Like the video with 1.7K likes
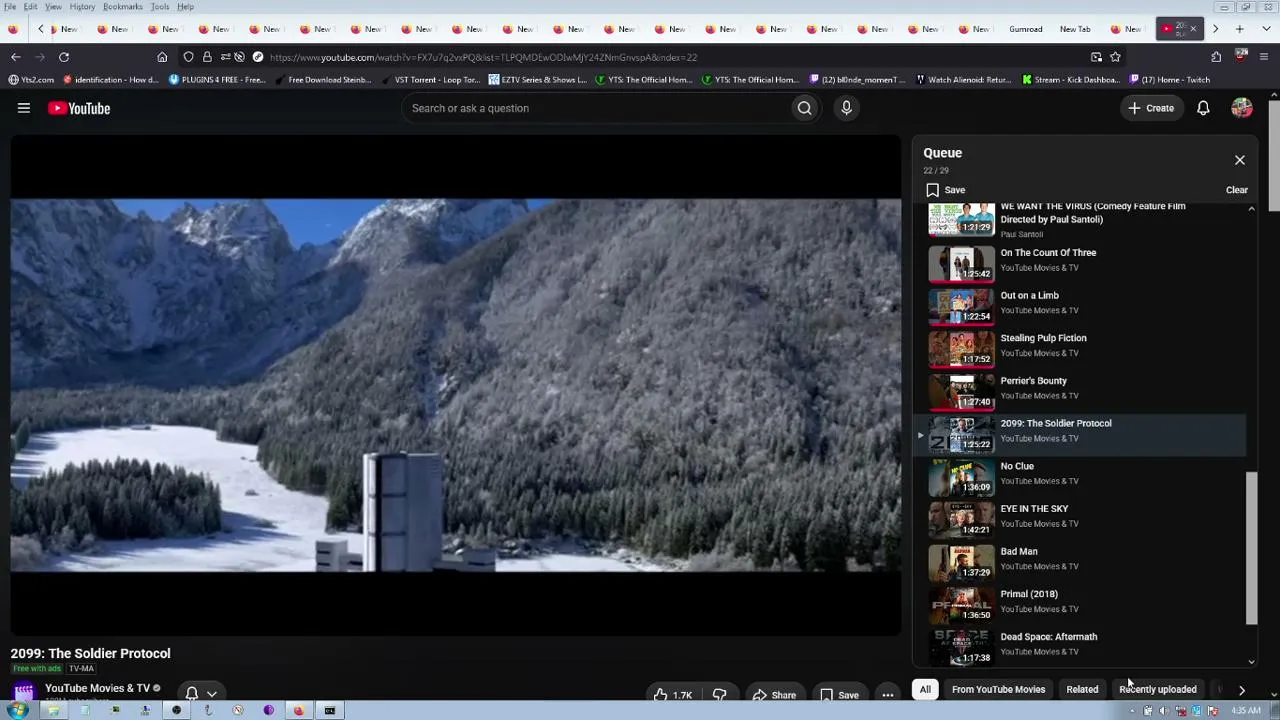Image resolution: width=1280 pixels, height=720 pixels. 672,695
